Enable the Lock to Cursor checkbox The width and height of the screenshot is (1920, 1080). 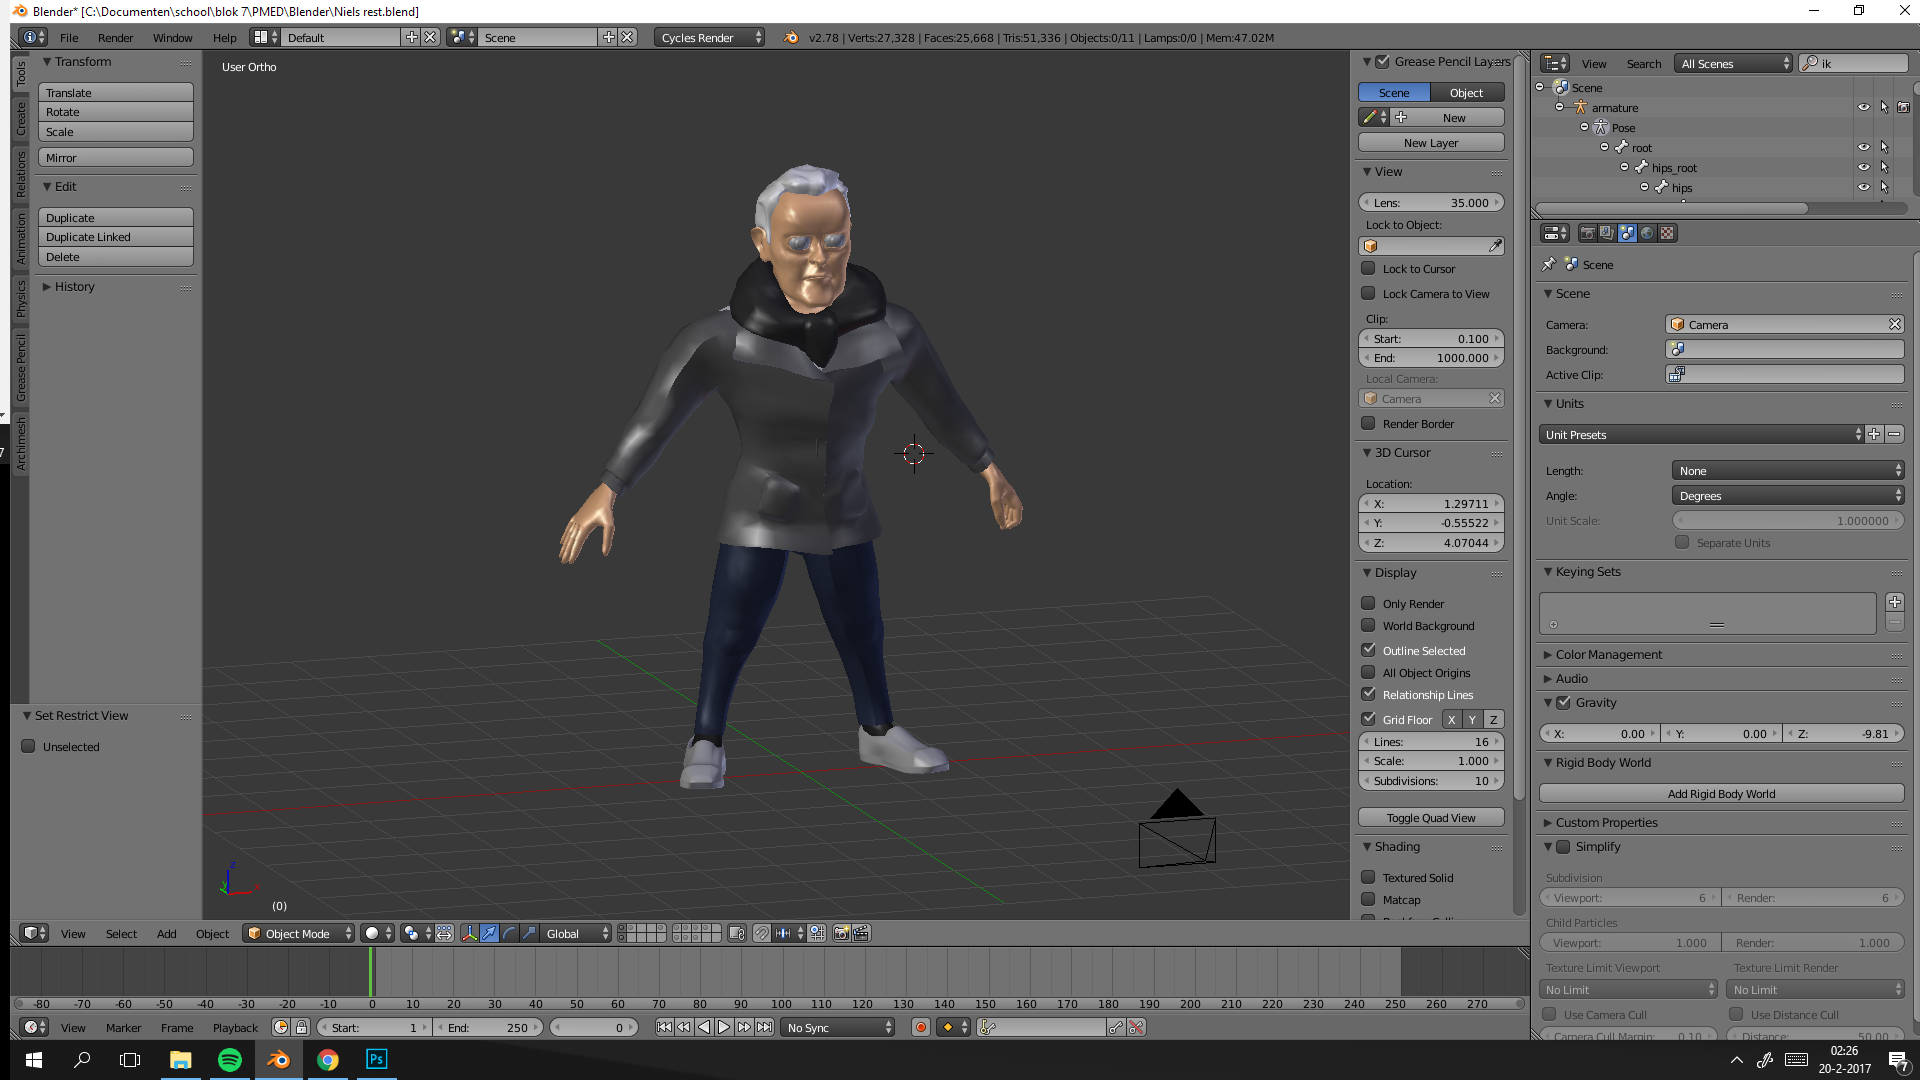point(1368,268)
